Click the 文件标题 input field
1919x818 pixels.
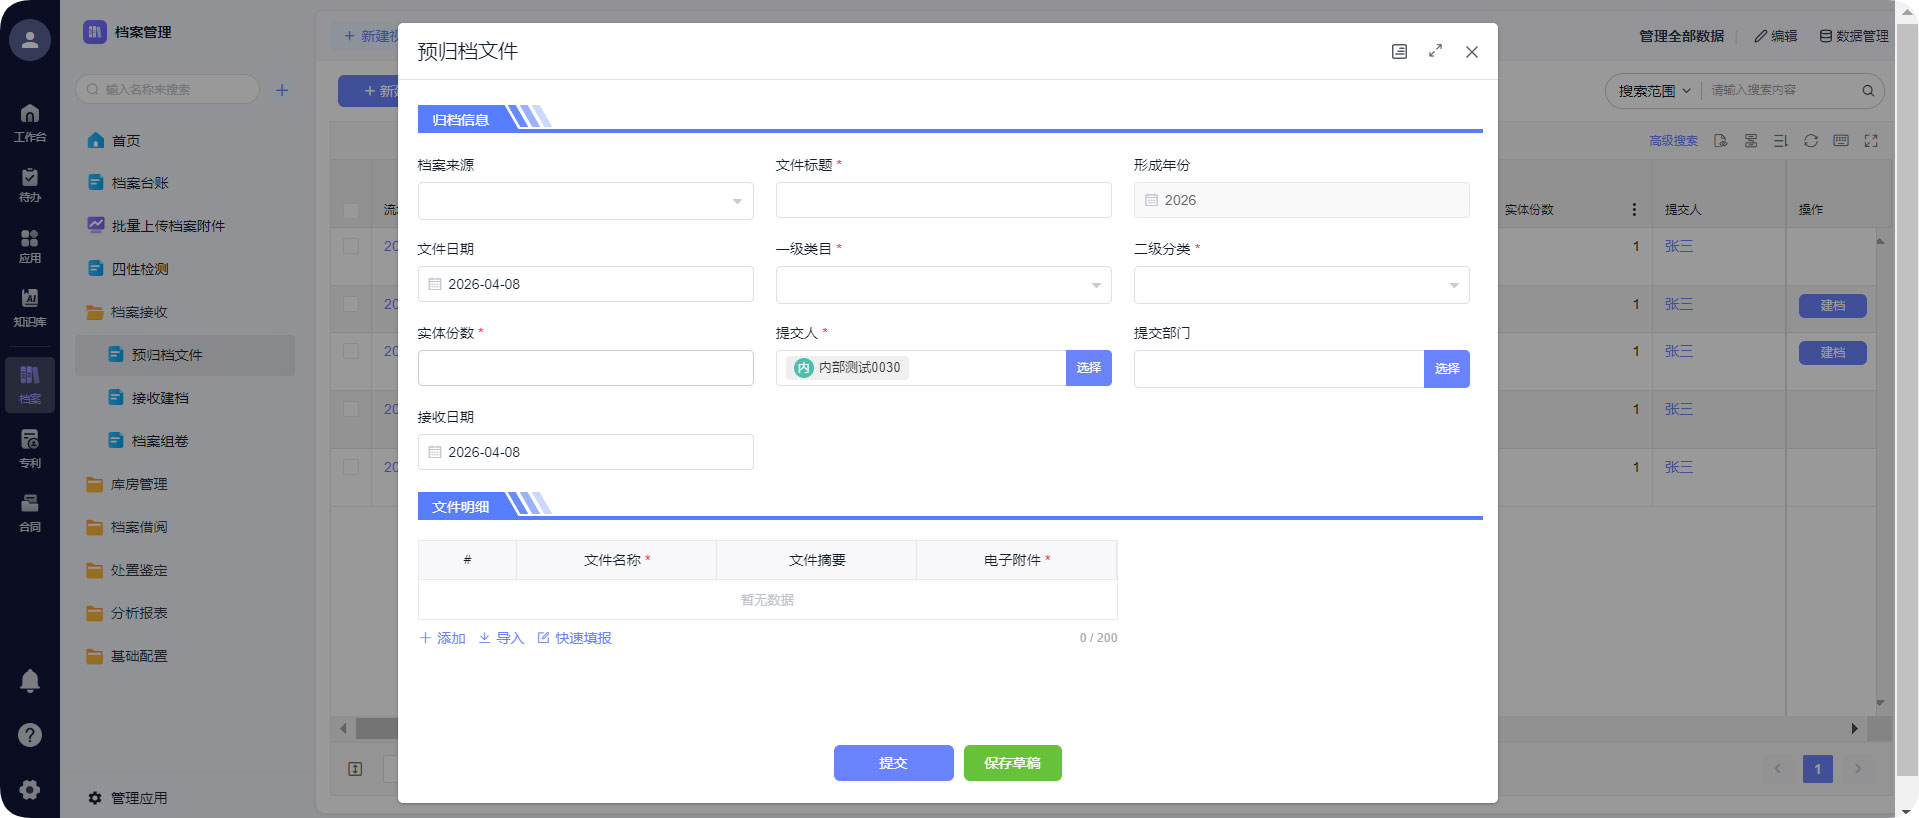pos(943,200)
